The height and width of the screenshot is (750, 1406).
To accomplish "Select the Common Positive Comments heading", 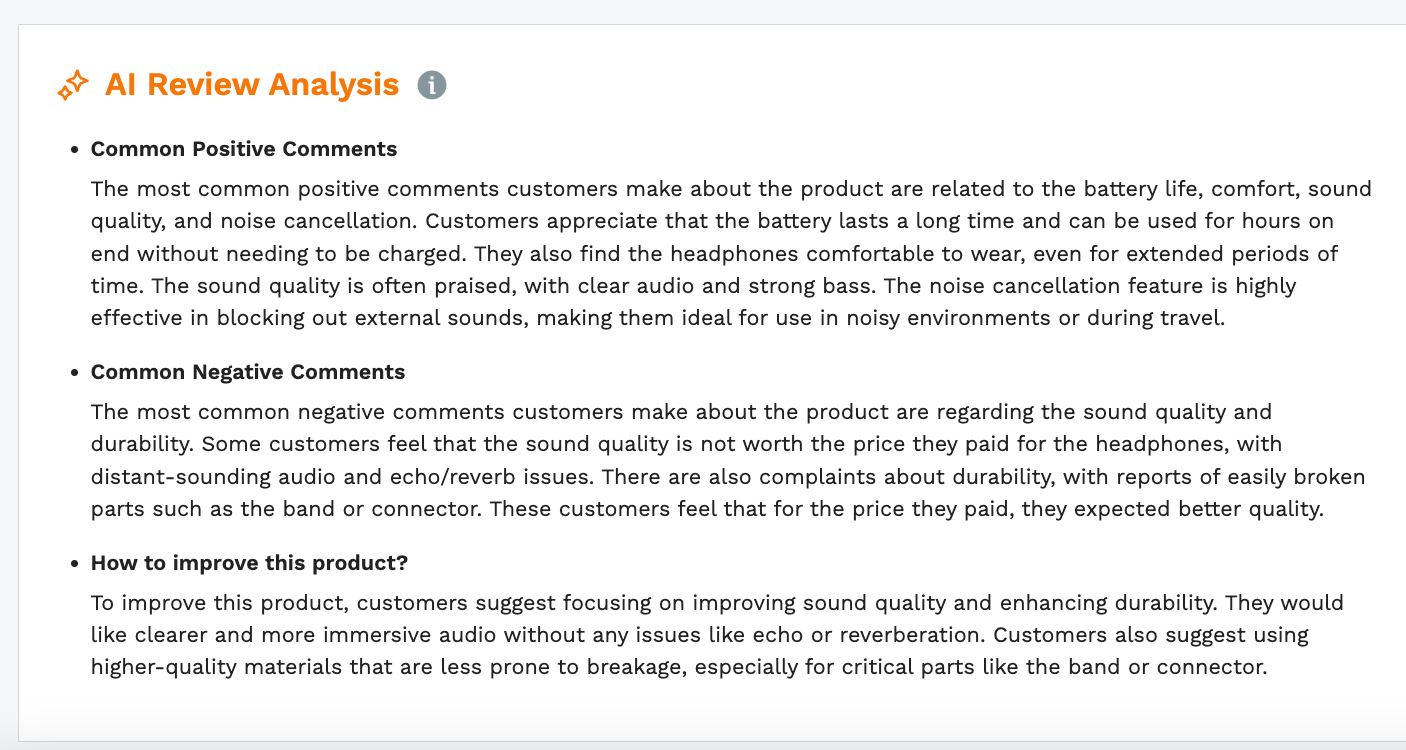I will click(244, 149).
